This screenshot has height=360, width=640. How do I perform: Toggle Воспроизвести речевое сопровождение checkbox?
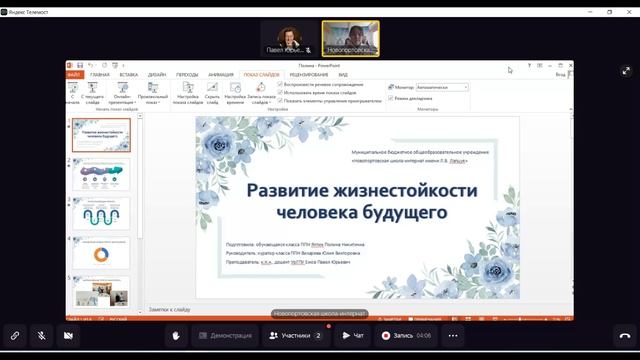coord(280,84)
